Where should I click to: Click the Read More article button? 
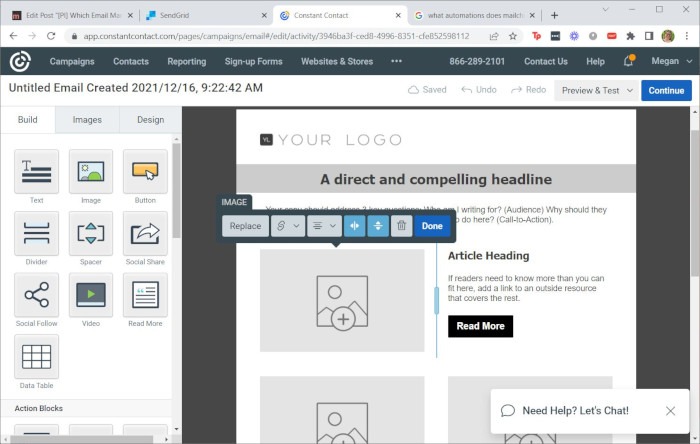(x=480, y=326)
